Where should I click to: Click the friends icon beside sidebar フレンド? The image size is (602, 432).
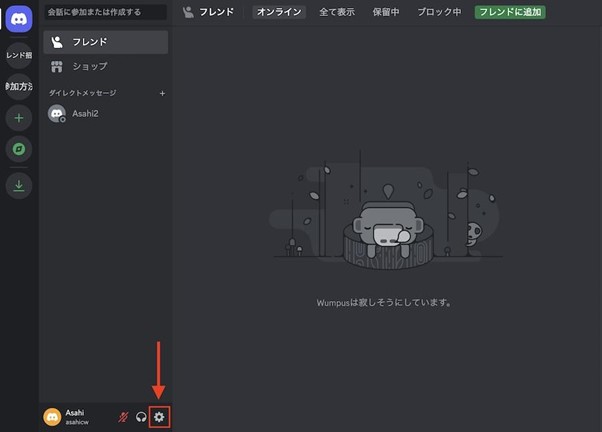pos(57,42)
